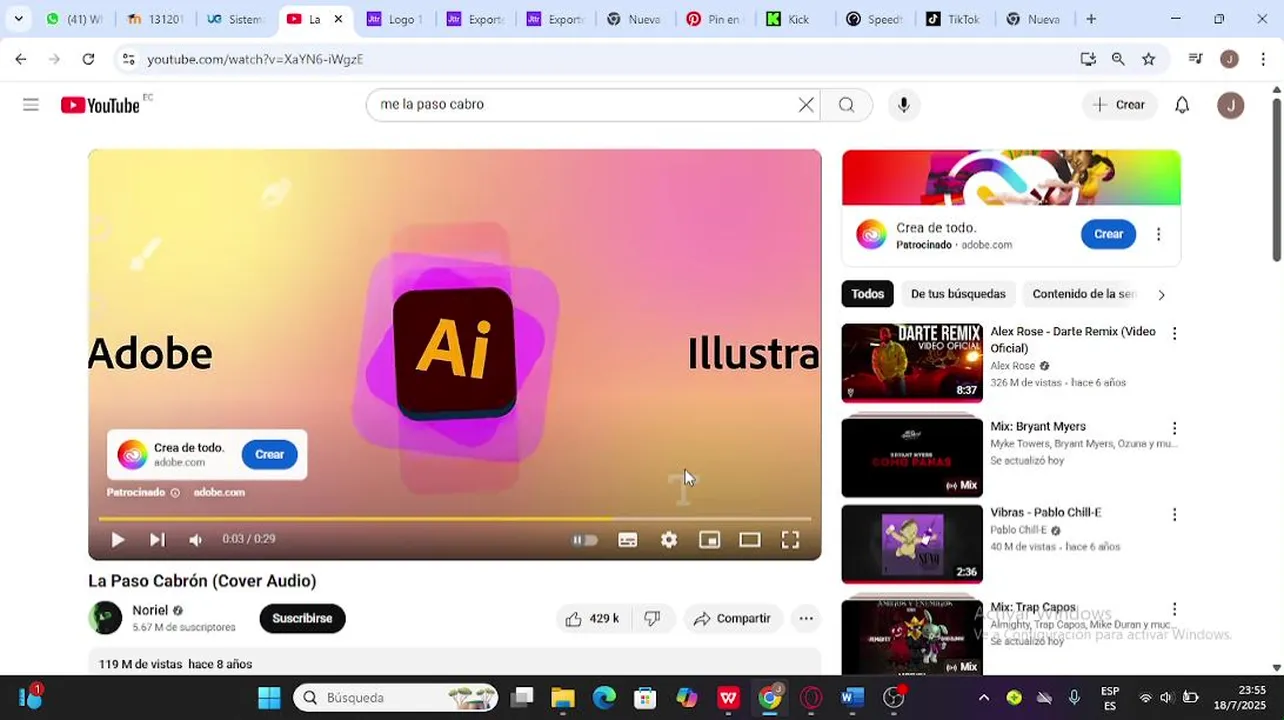Viewport: 1284px width, 720px height.
Task: Open Windows Start menu
Action: [x=269, y=697]
